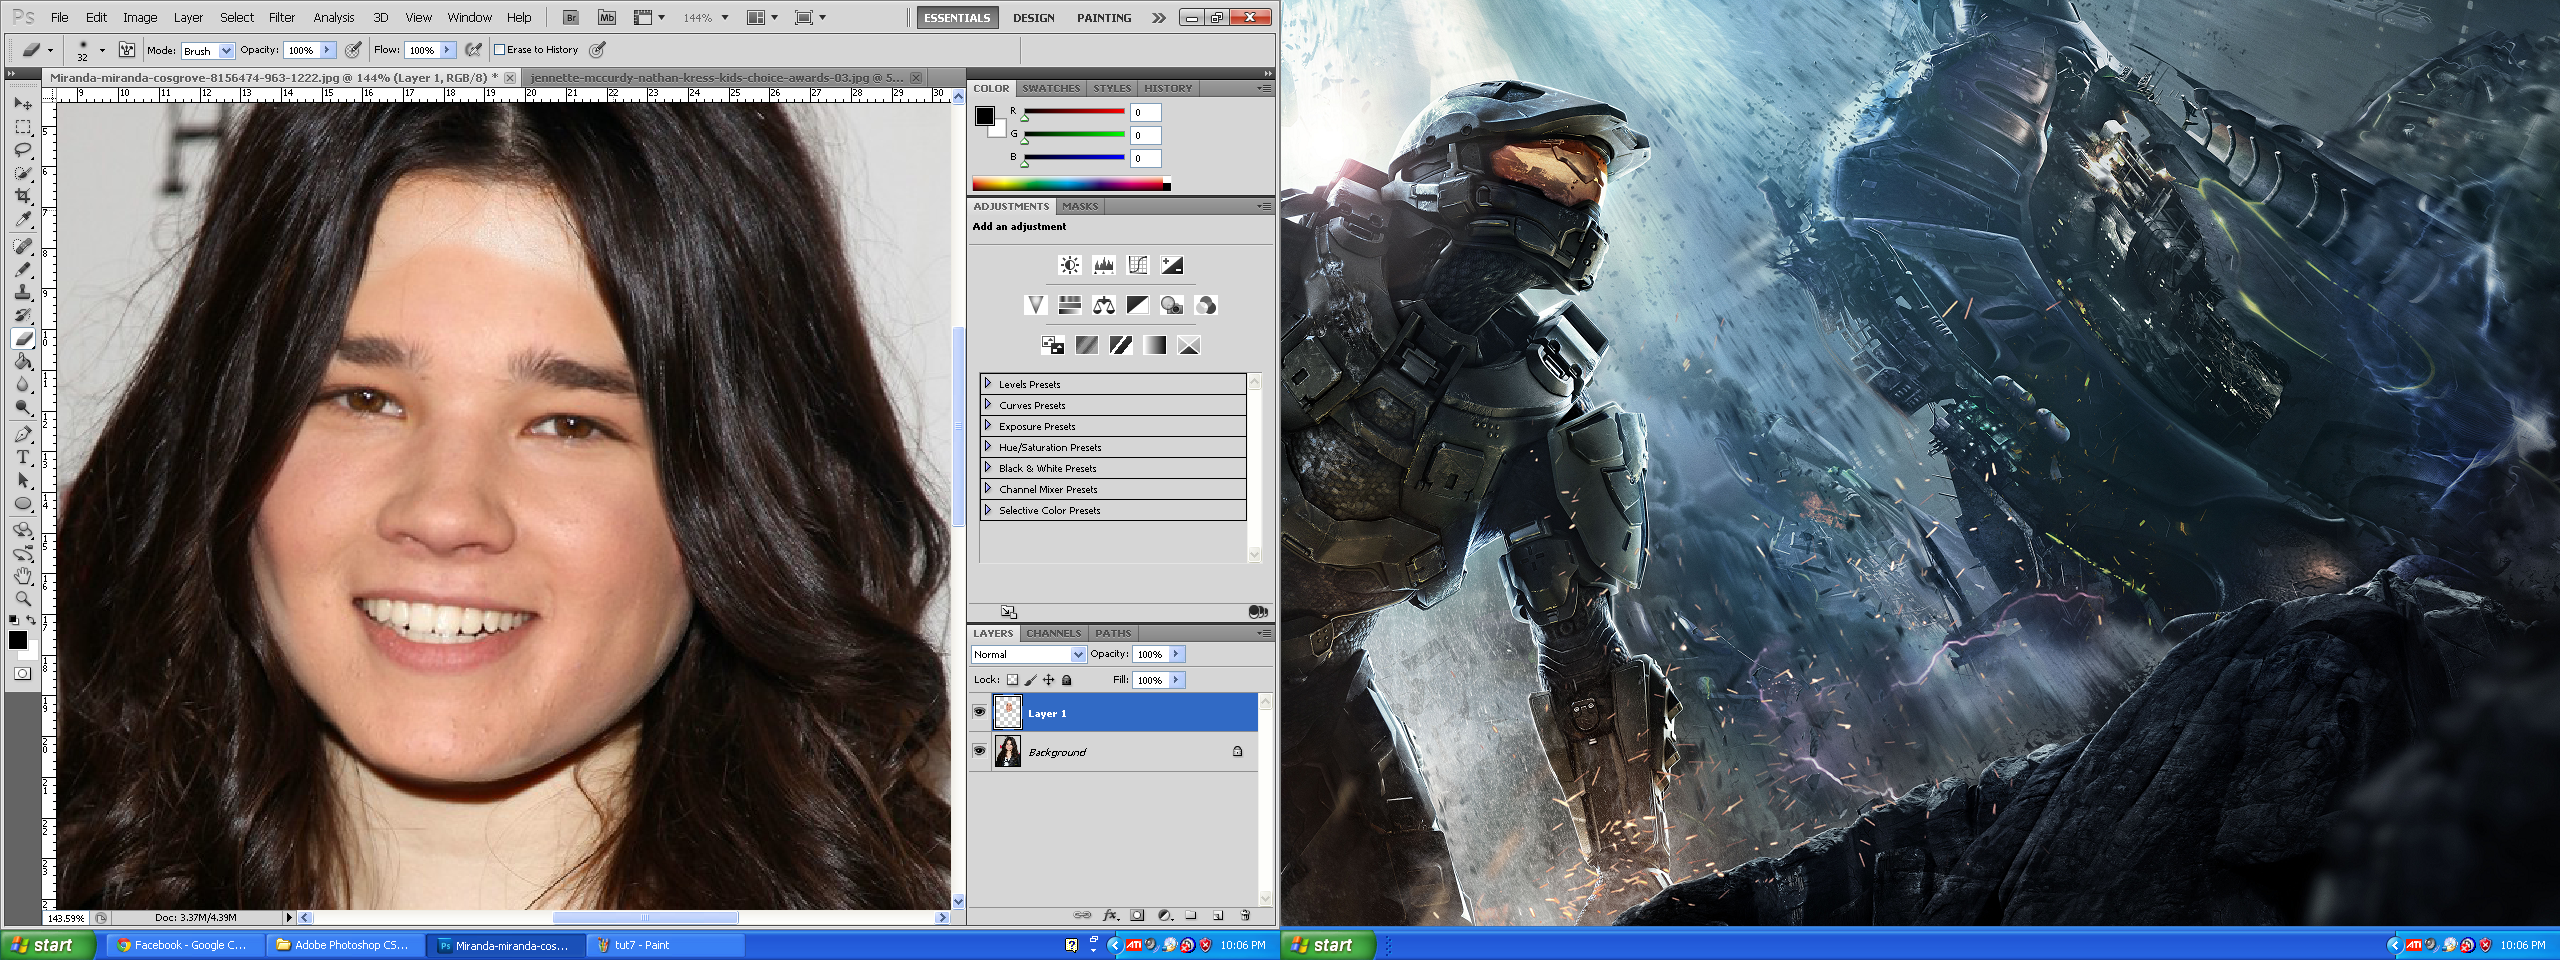Expand Levels Presets
The image size is (2560, 960).
coord(988,384)
